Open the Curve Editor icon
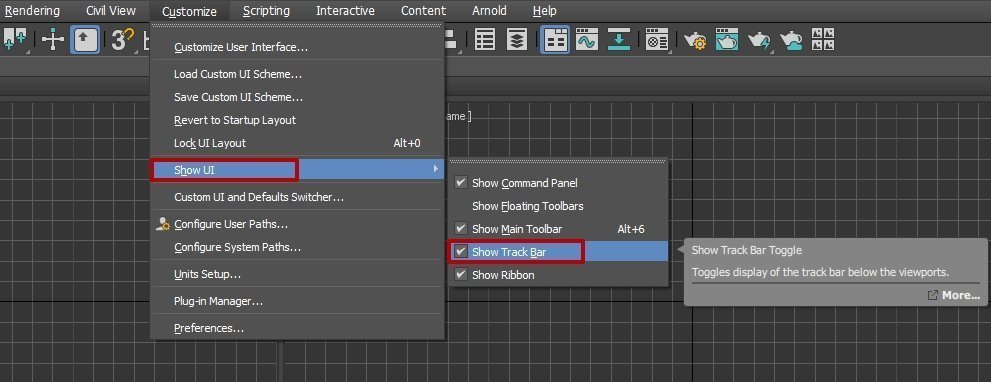This screenshot has width=991, height=382. tap(587, 40)
